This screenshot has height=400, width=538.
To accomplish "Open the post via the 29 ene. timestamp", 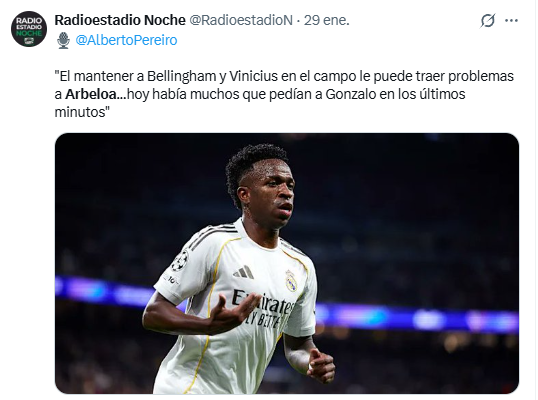I will click(327, 20).
